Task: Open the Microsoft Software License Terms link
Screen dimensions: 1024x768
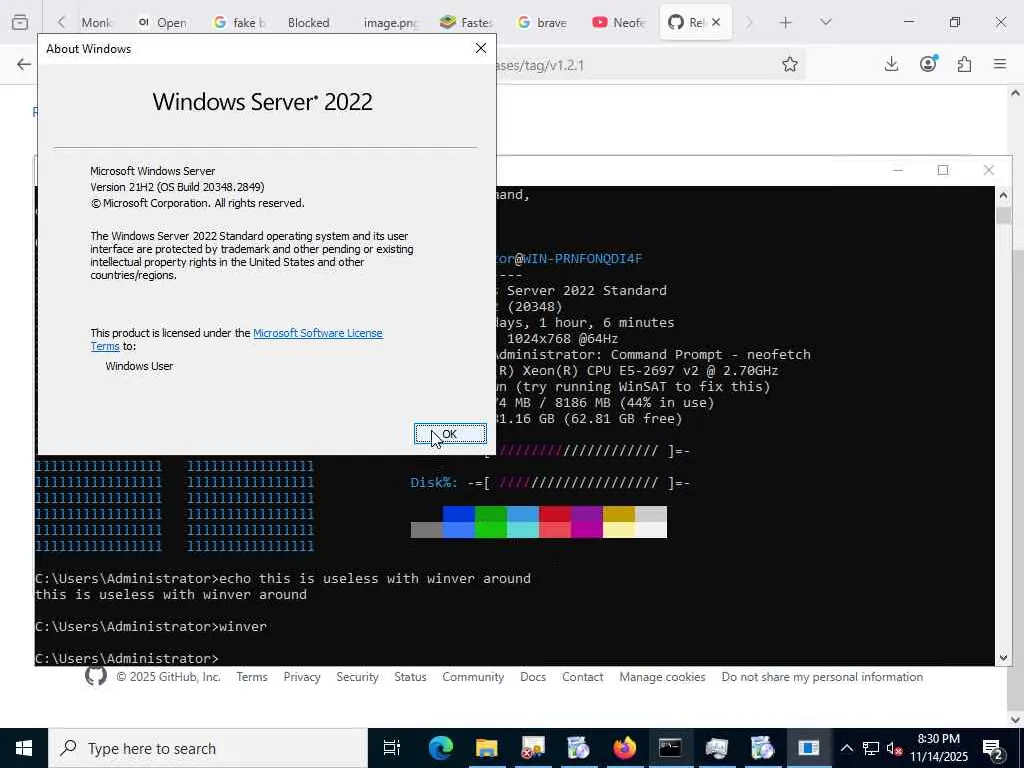Action: pos(317,333)
